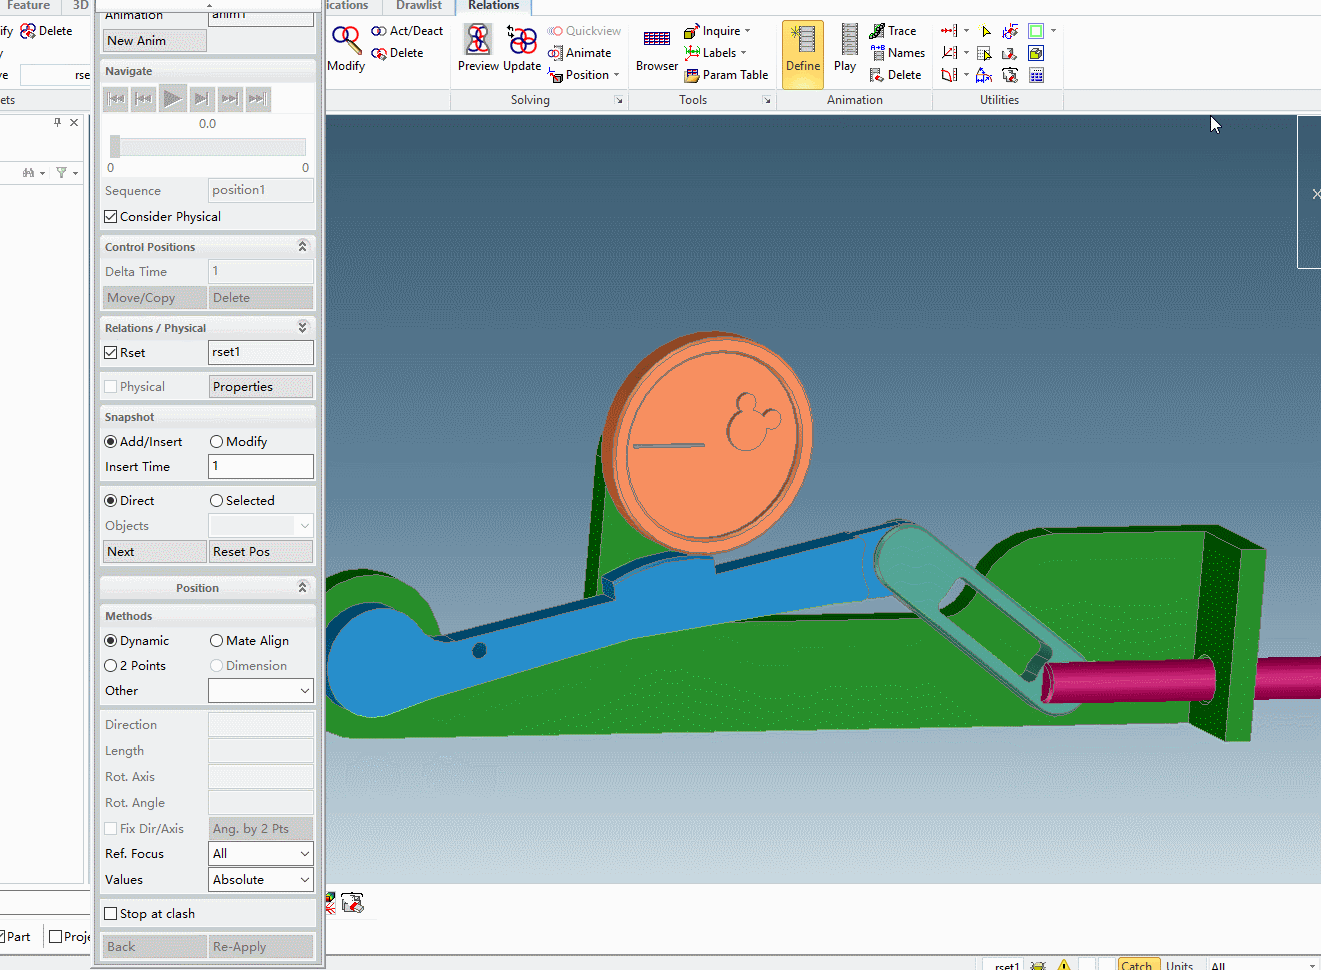Expand the Relations / Physical section

click(x=303, y=327)
